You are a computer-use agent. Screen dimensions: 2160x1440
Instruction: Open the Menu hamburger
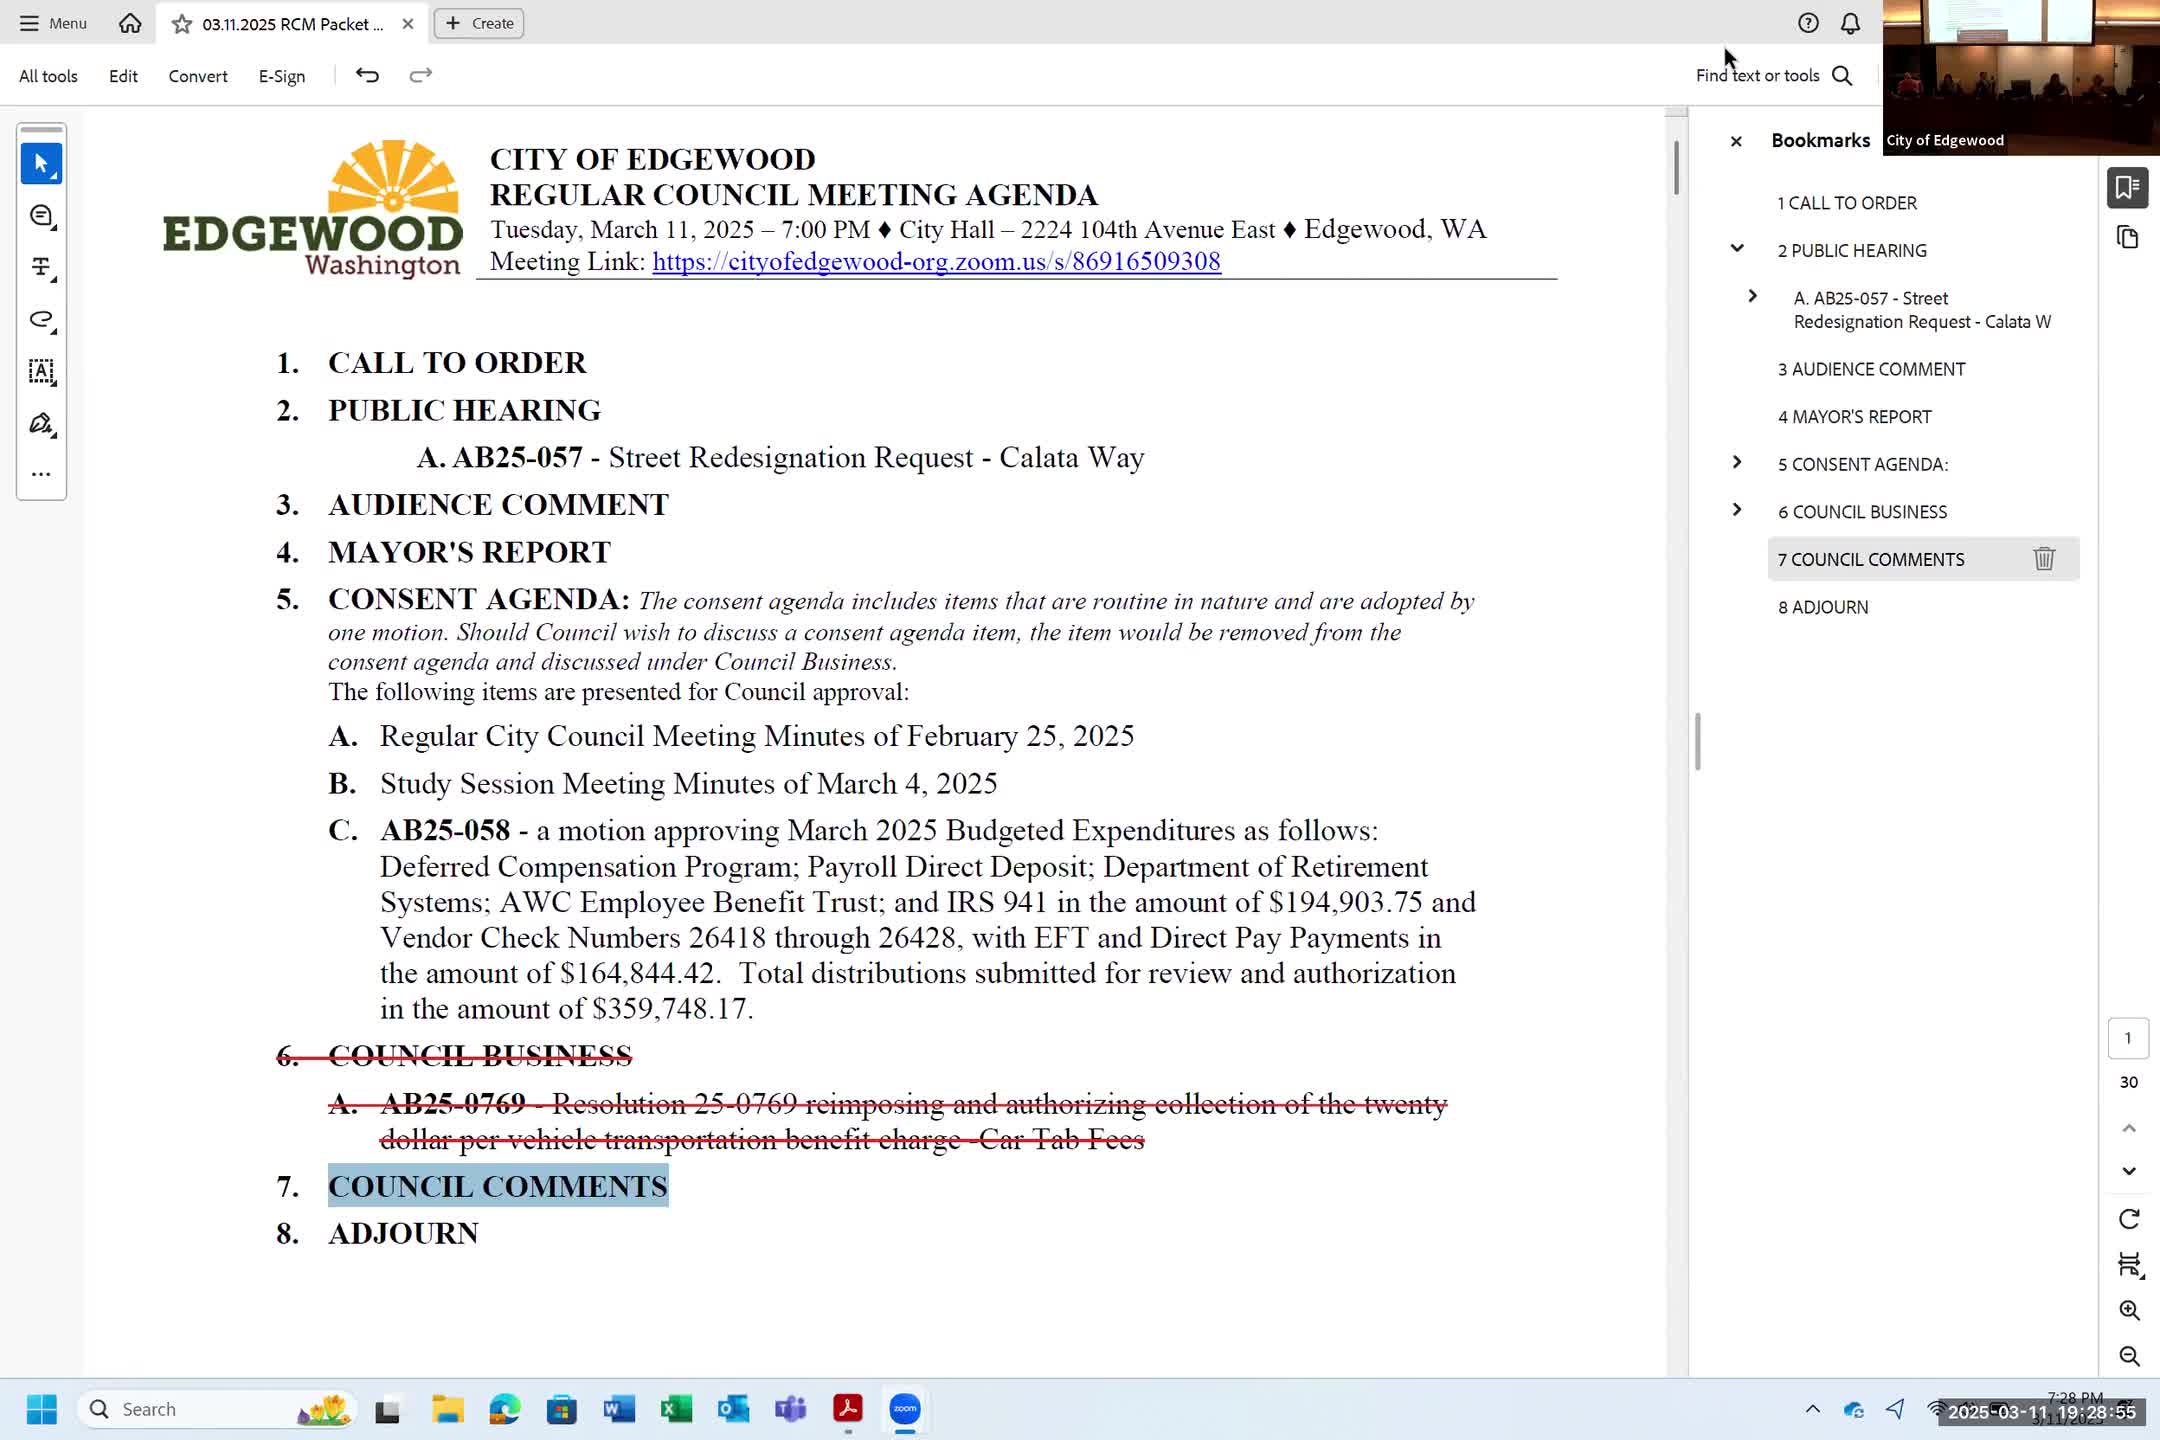[53, 23]
